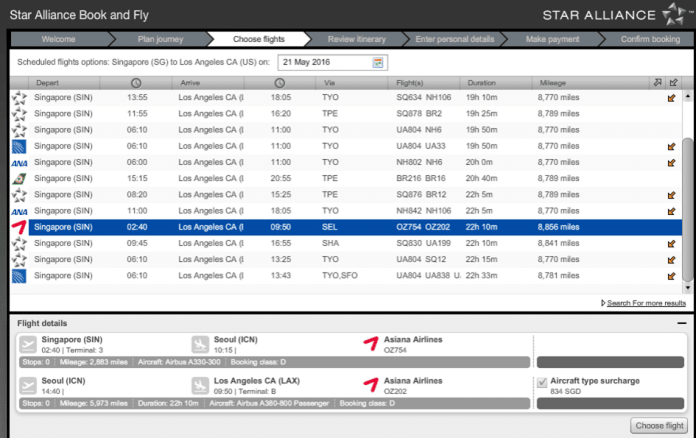Image resolution: width=696 pixels, height=438 pixels.
Task: Go to the Welcome step
Action: (x=58, y=39)
